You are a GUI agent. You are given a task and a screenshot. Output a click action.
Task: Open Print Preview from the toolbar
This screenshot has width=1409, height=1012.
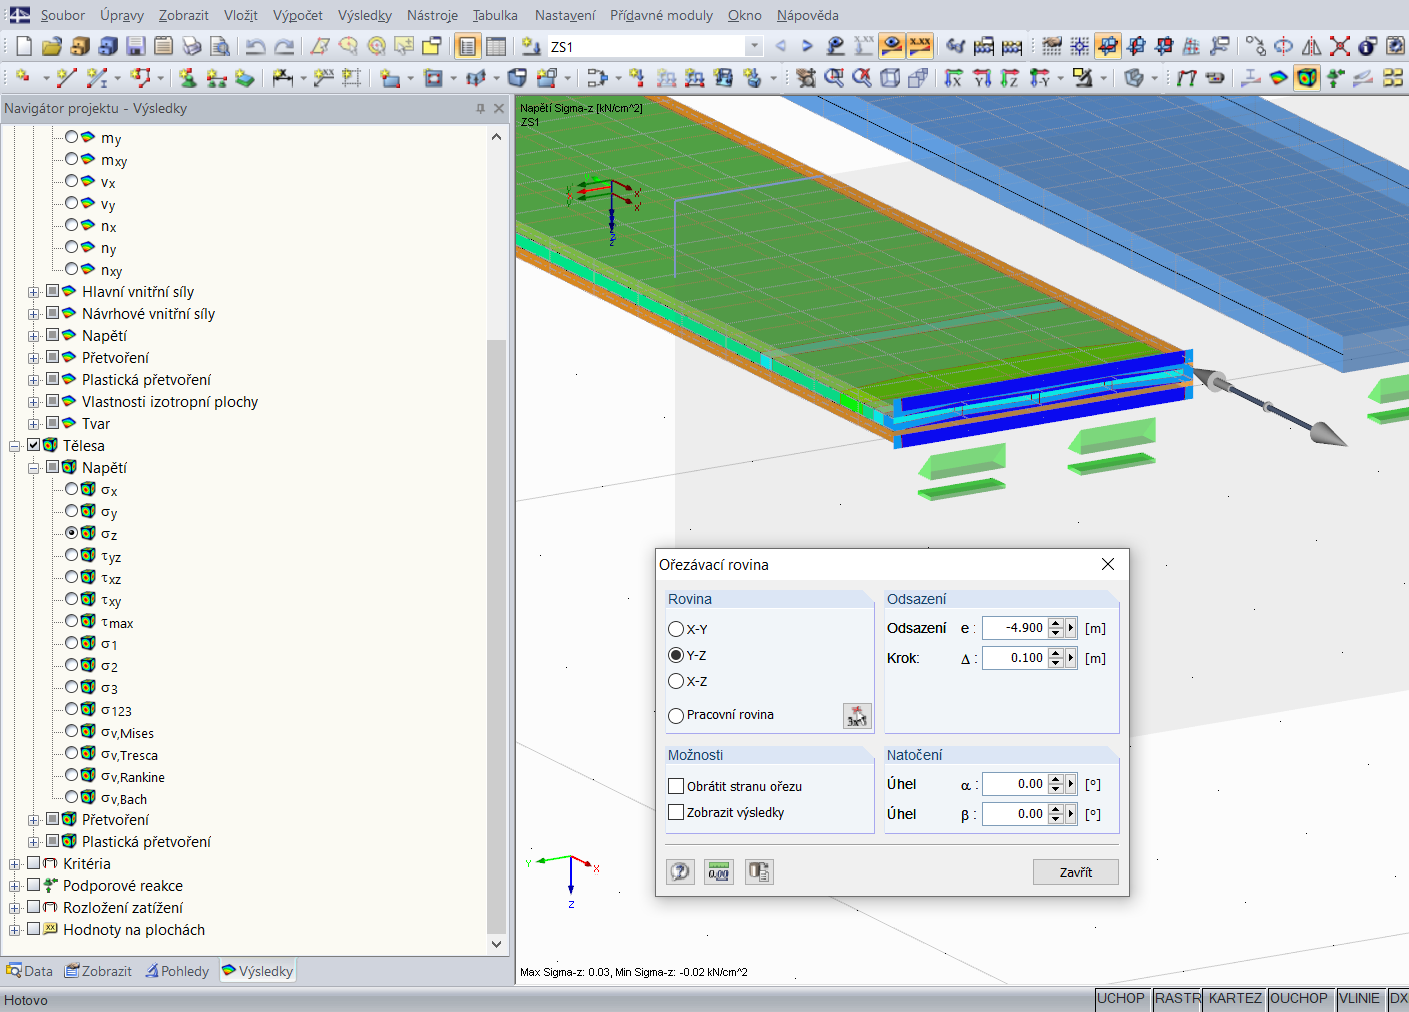(220, 46)
